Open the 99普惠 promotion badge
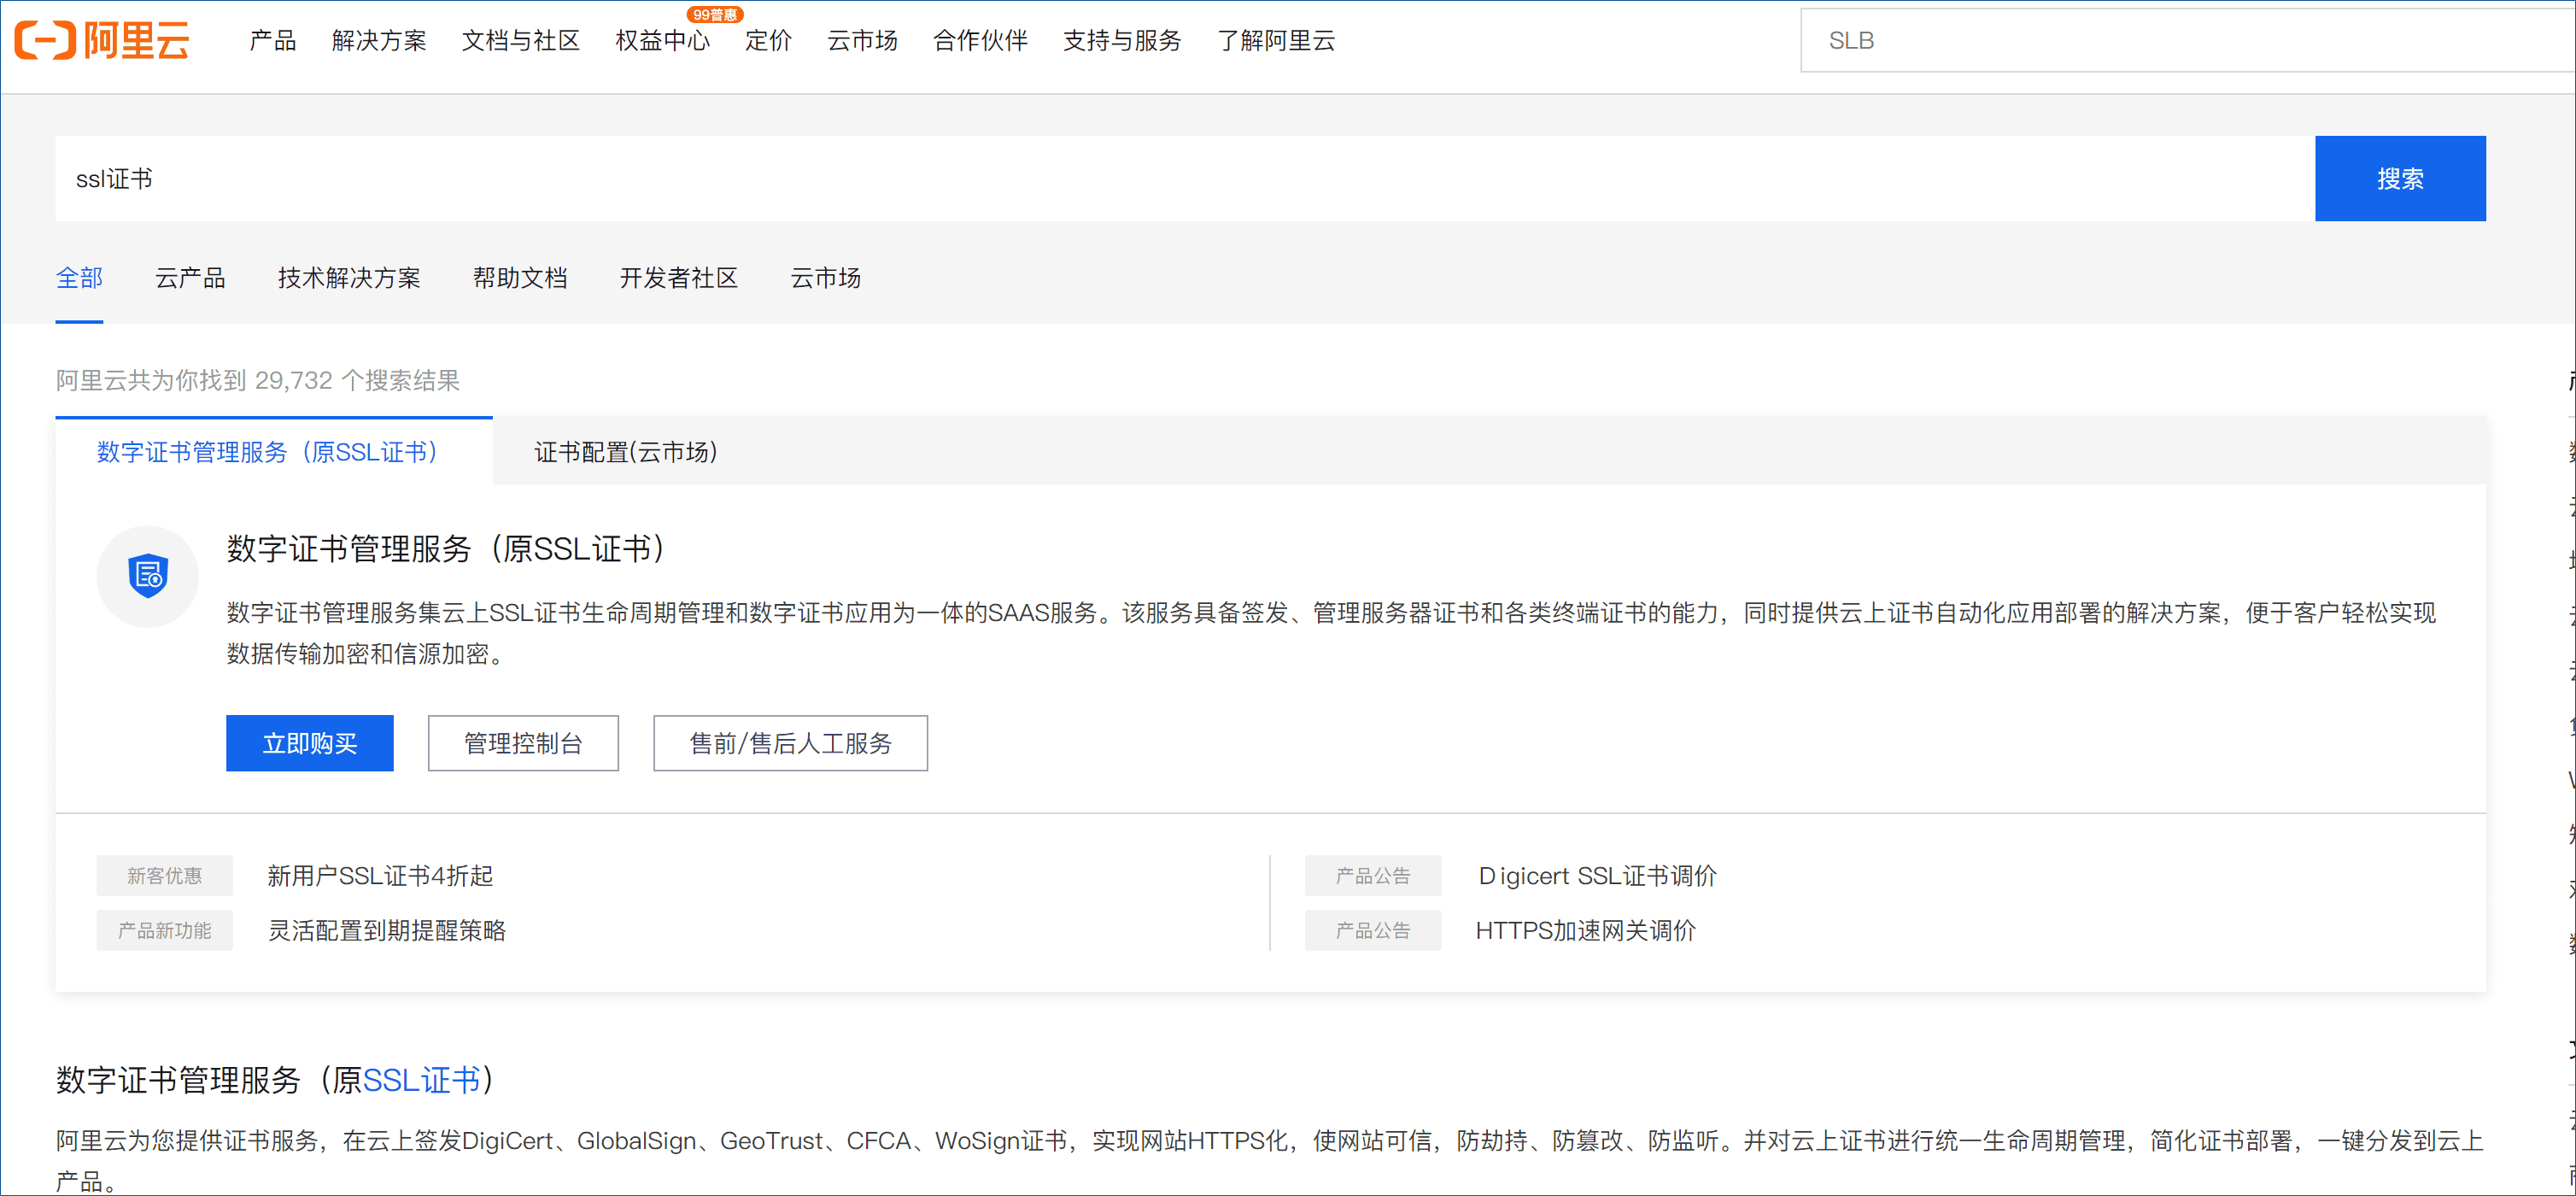Image resolution: width=2576 pixels, height=1196 pixels. click(x=714, y=14)
